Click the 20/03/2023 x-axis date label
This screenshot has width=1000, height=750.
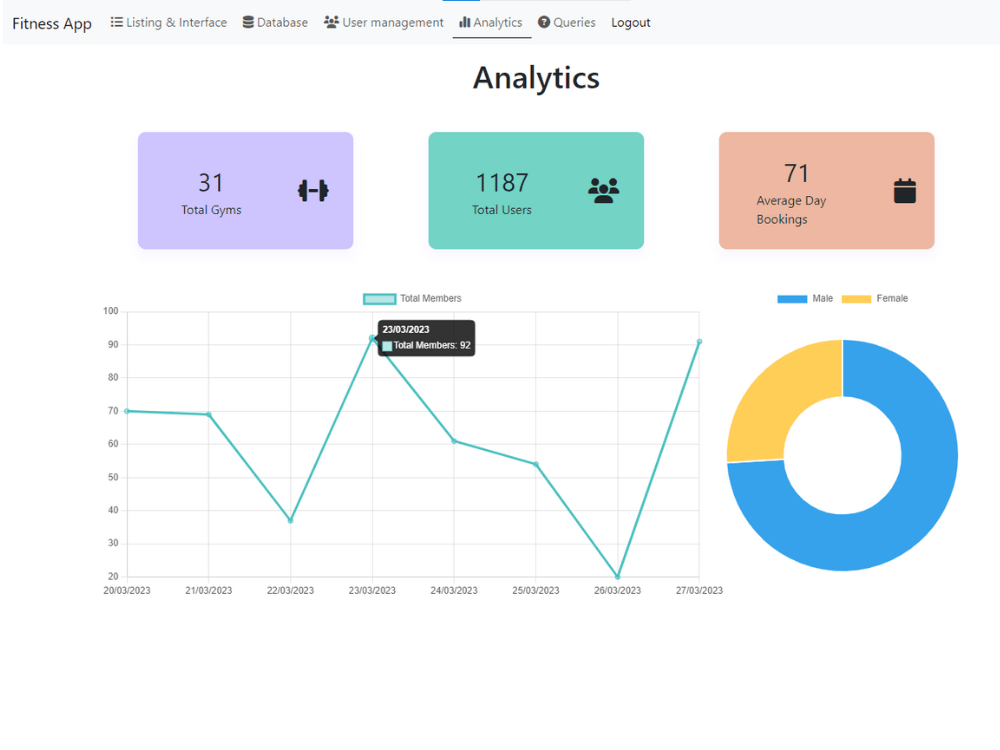pos(127,591)
